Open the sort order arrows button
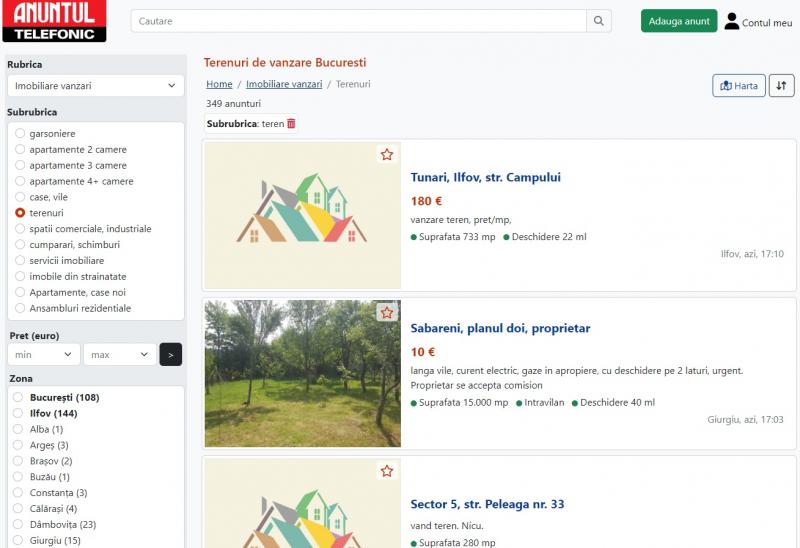This screenshot has height=548, width=800. (x=781, y=86)
